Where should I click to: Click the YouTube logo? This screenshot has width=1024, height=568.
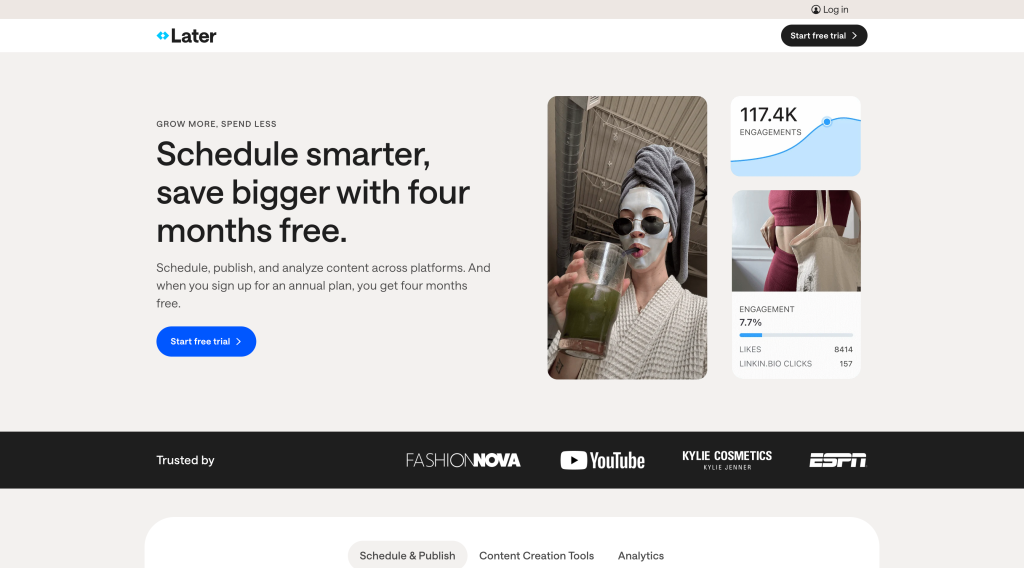click(x=602, y=460)
